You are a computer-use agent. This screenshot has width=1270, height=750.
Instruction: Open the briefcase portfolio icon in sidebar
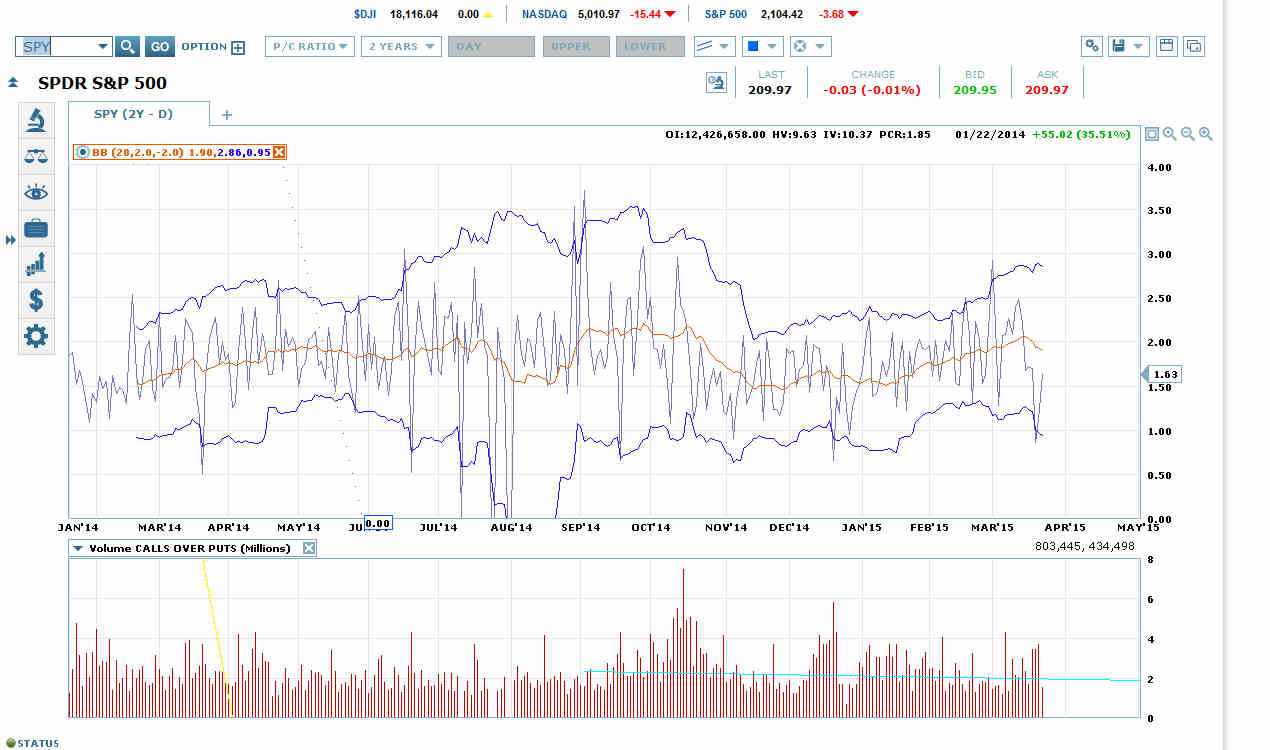pyautogui.click(x=36, y=228)
